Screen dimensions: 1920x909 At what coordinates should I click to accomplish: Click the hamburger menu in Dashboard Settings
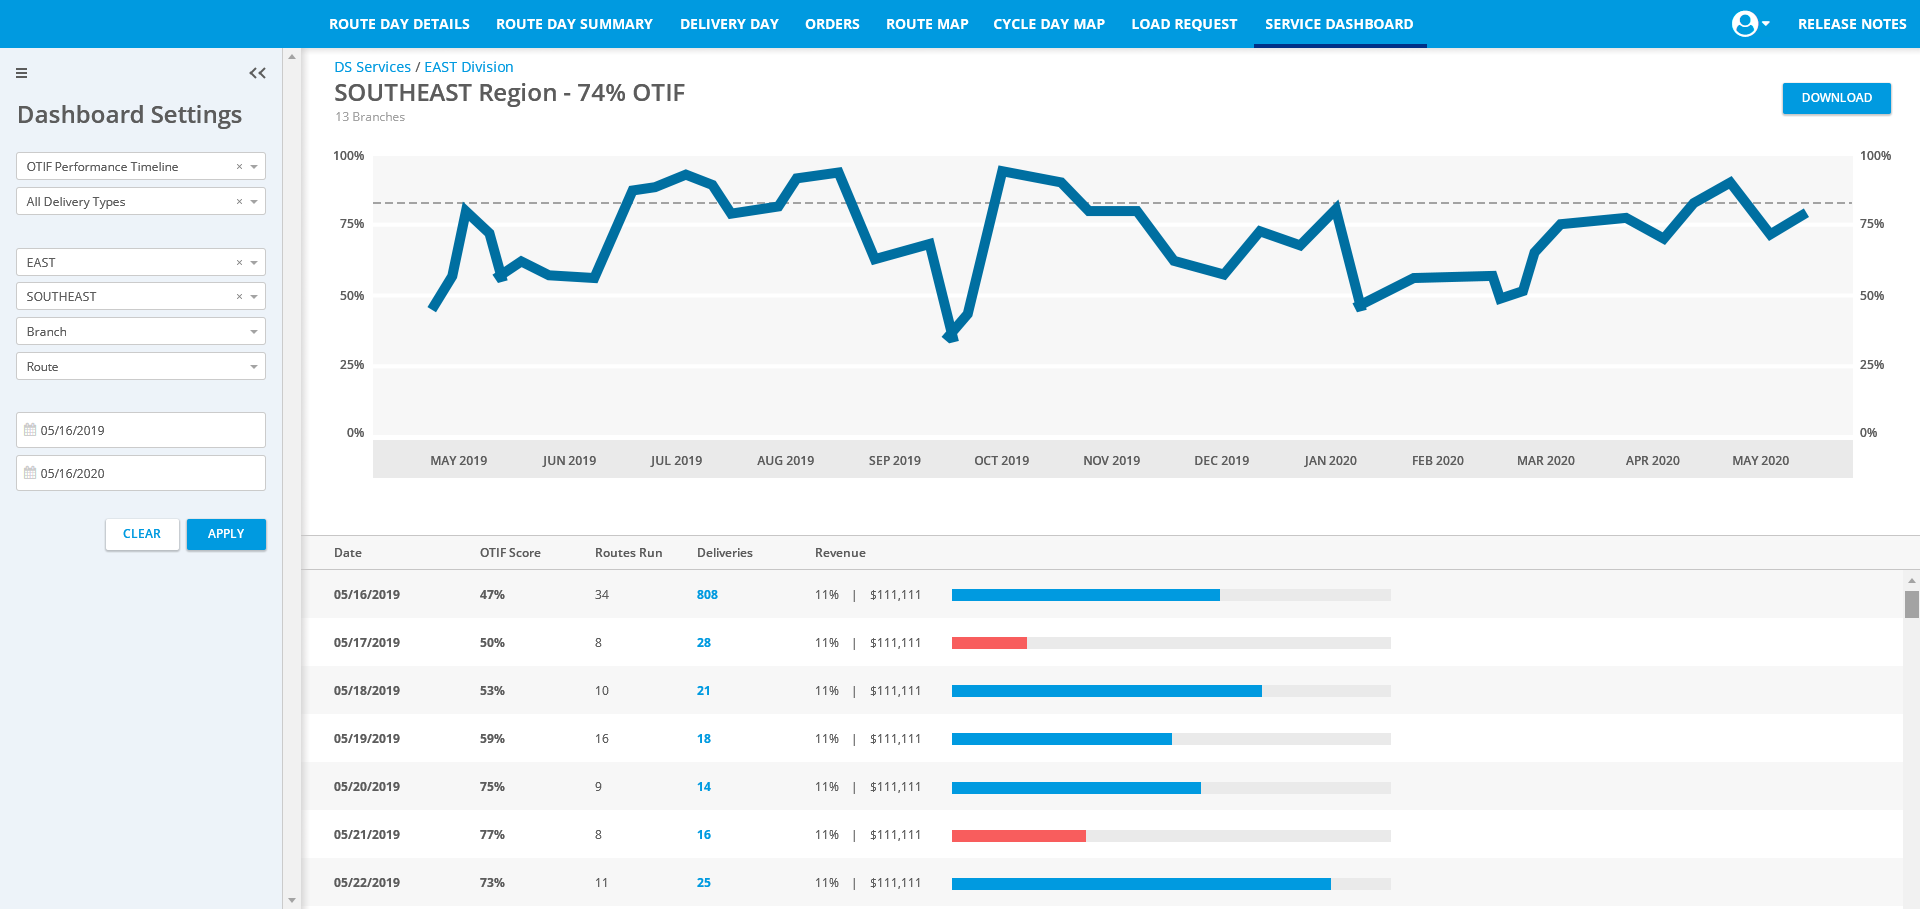point(21,73)
